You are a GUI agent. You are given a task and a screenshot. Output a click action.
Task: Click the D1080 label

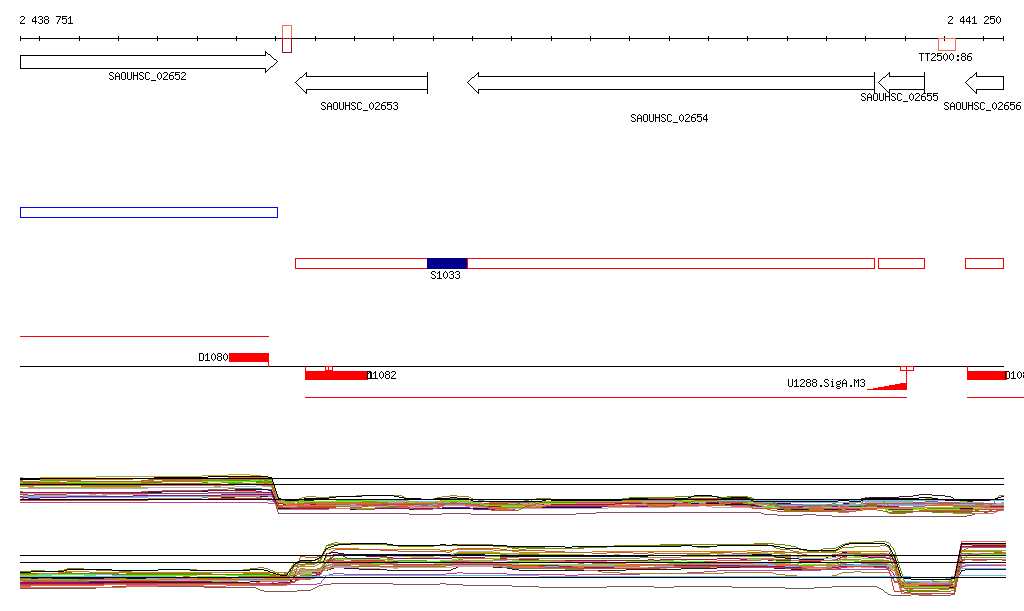213,358
